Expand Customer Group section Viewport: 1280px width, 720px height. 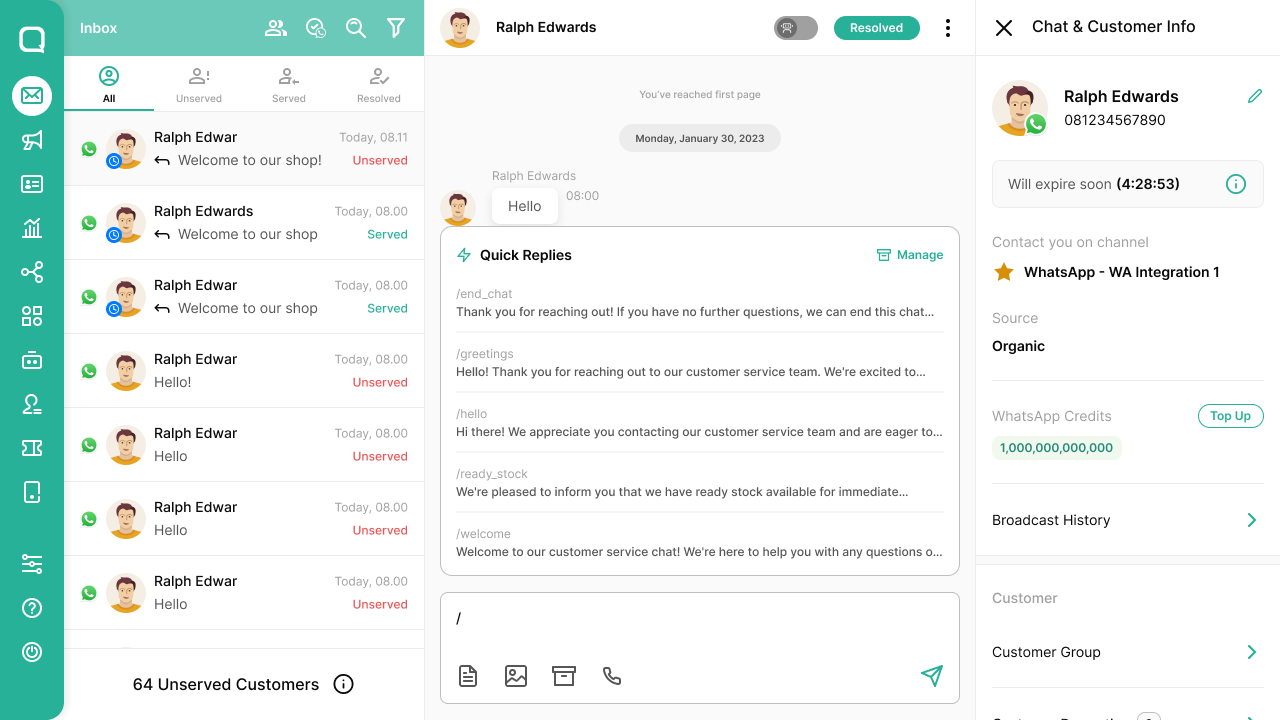[x=1128, y=652]
